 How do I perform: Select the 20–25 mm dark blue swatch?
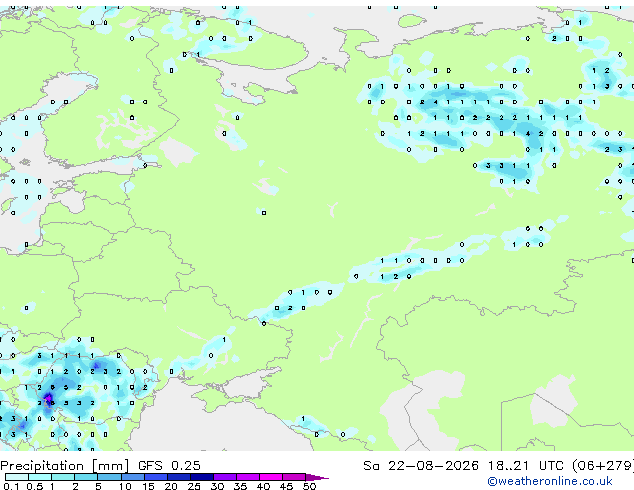178,477
